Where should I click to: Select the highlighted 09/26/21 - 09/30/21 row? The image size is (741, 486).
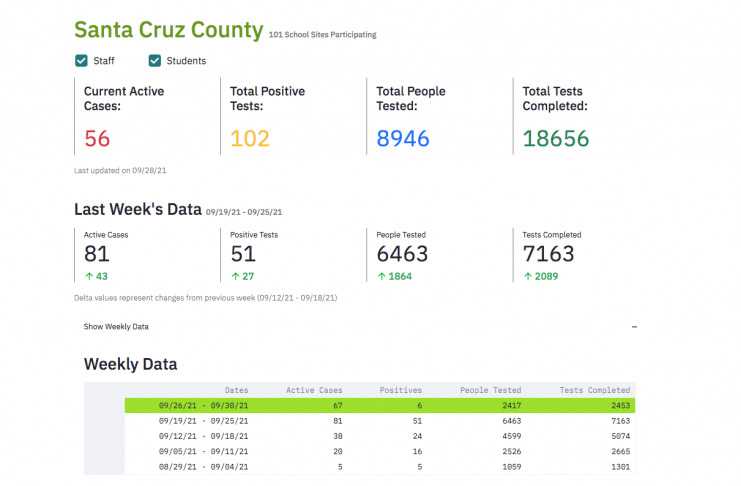pos(380,405)
